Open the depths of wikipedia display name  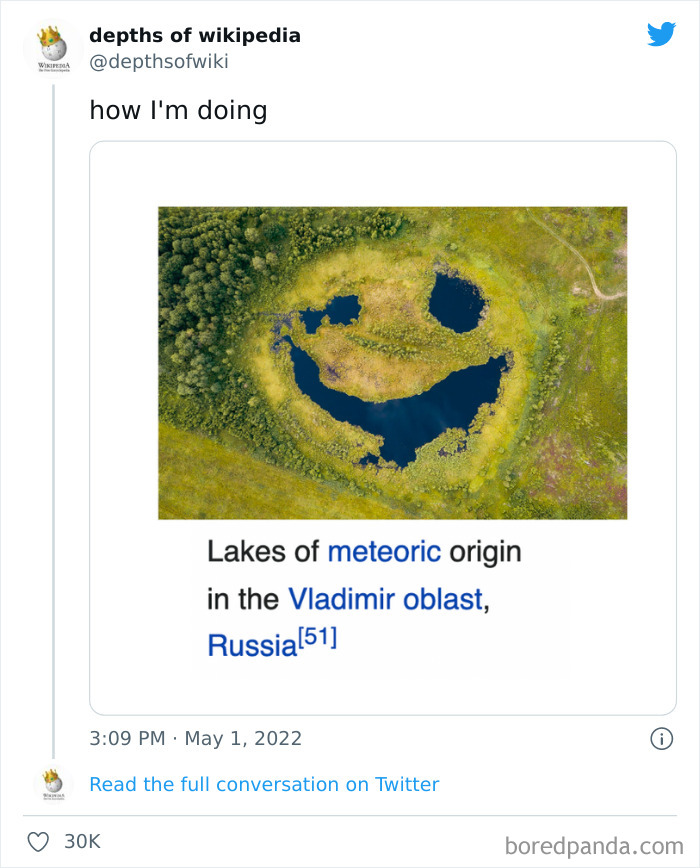[195, 36]
